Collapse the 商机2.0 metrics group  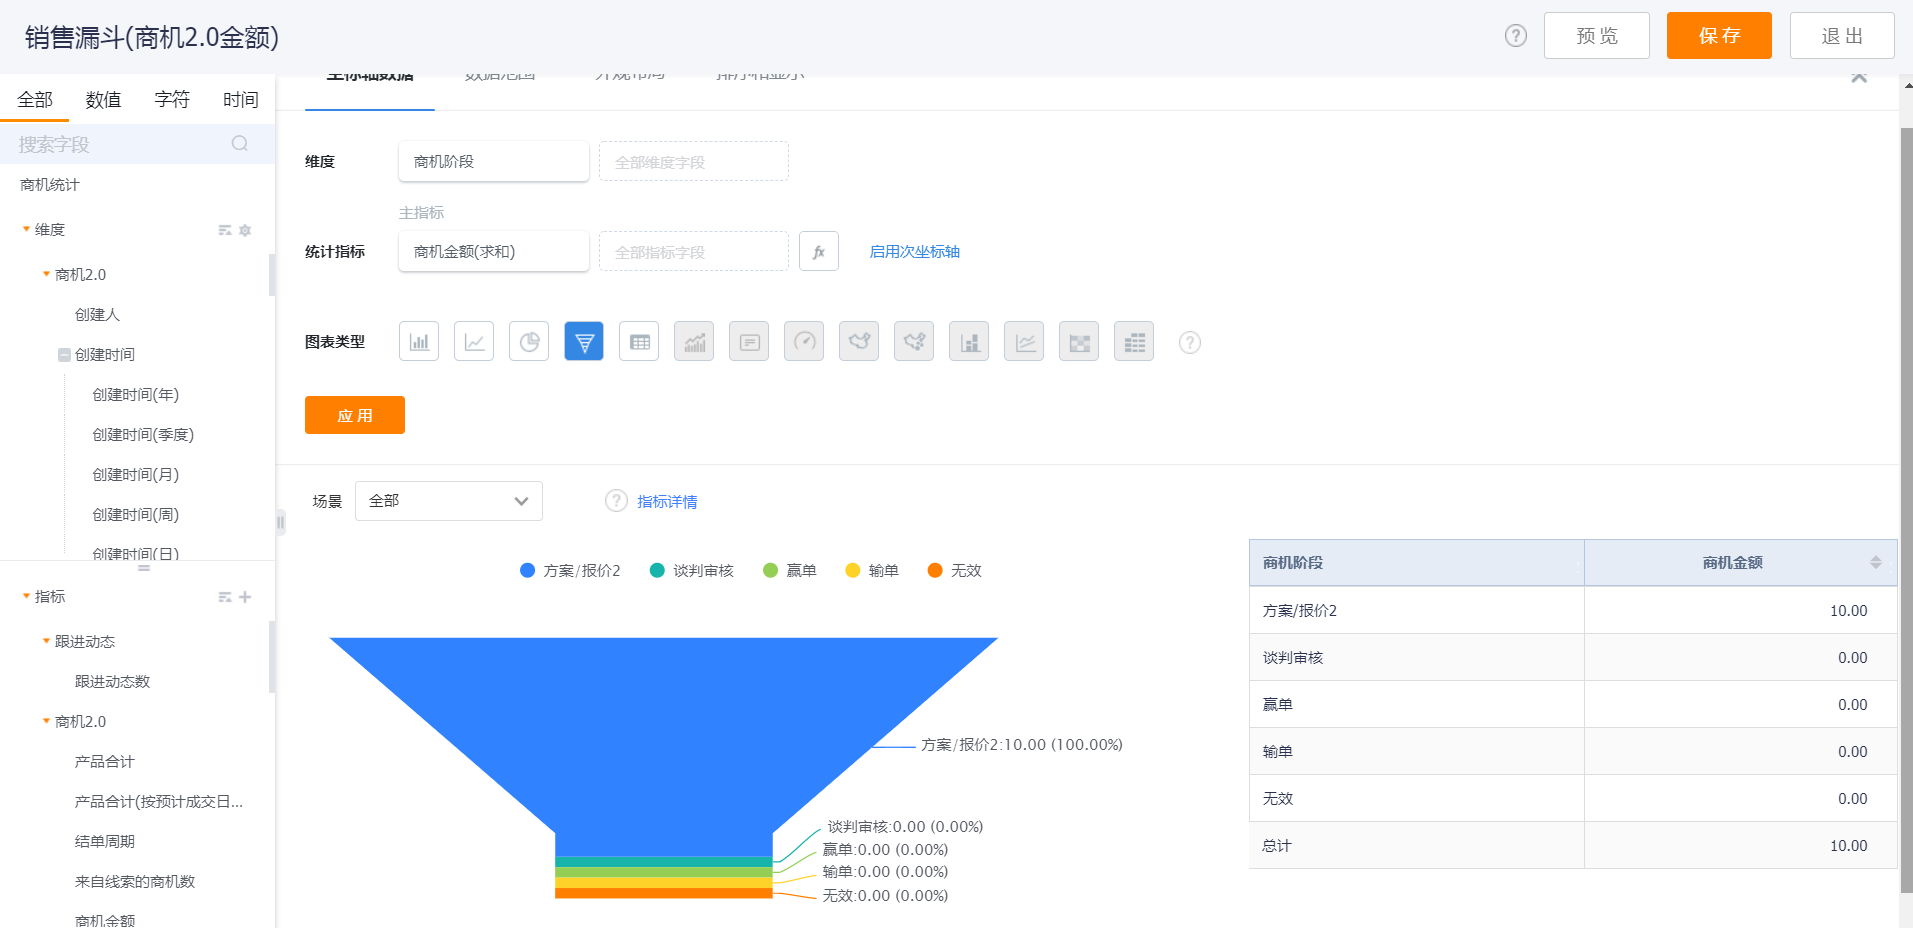(46, 721)
